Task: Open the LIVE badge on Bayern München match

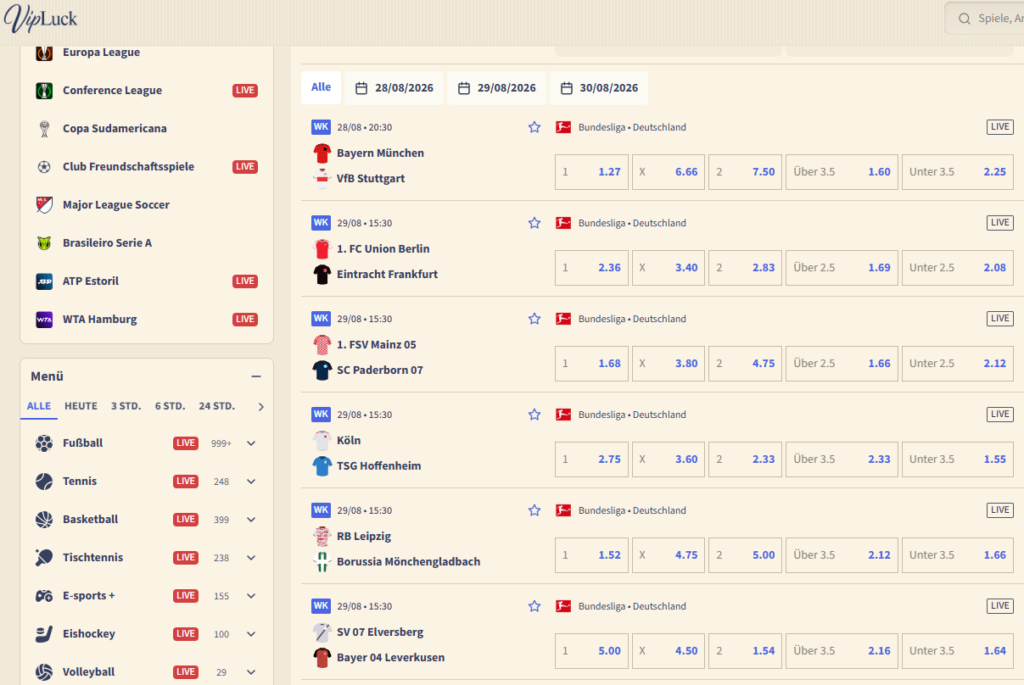Action: click(1000, 127)
